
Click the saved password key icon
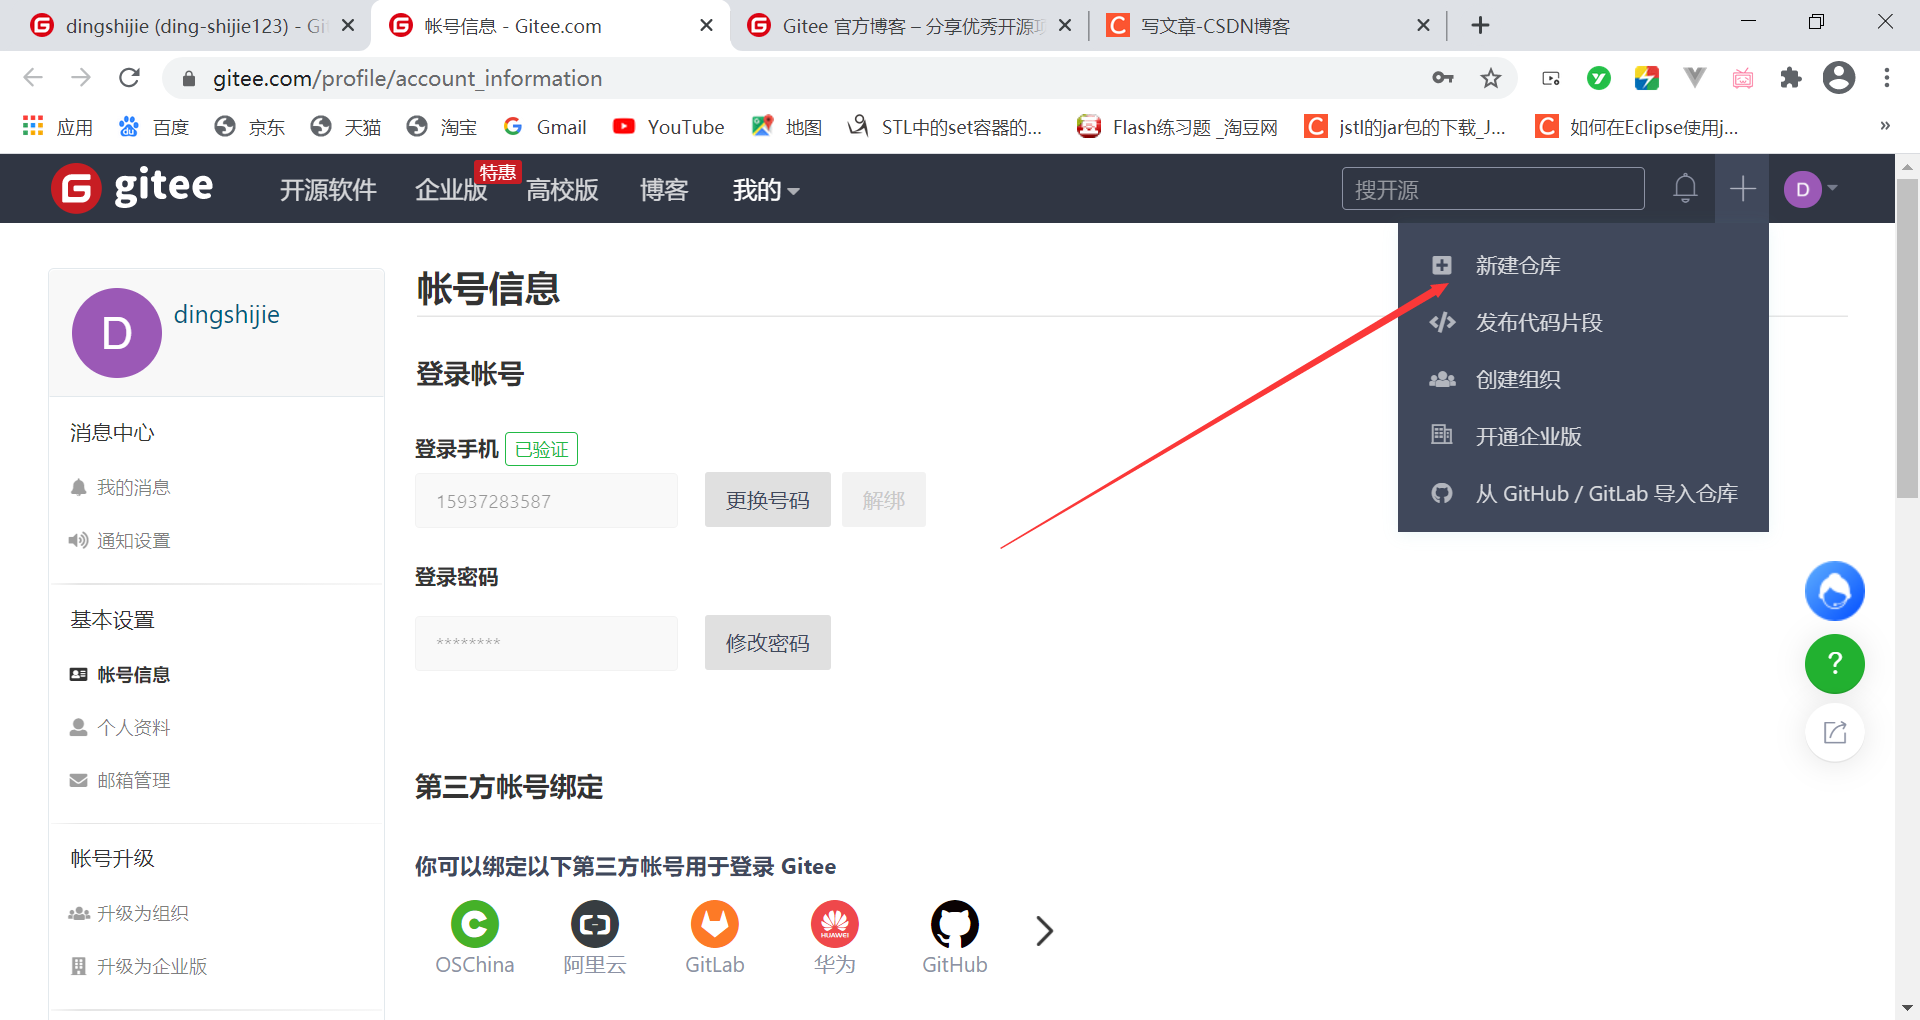pos(1443,78)
